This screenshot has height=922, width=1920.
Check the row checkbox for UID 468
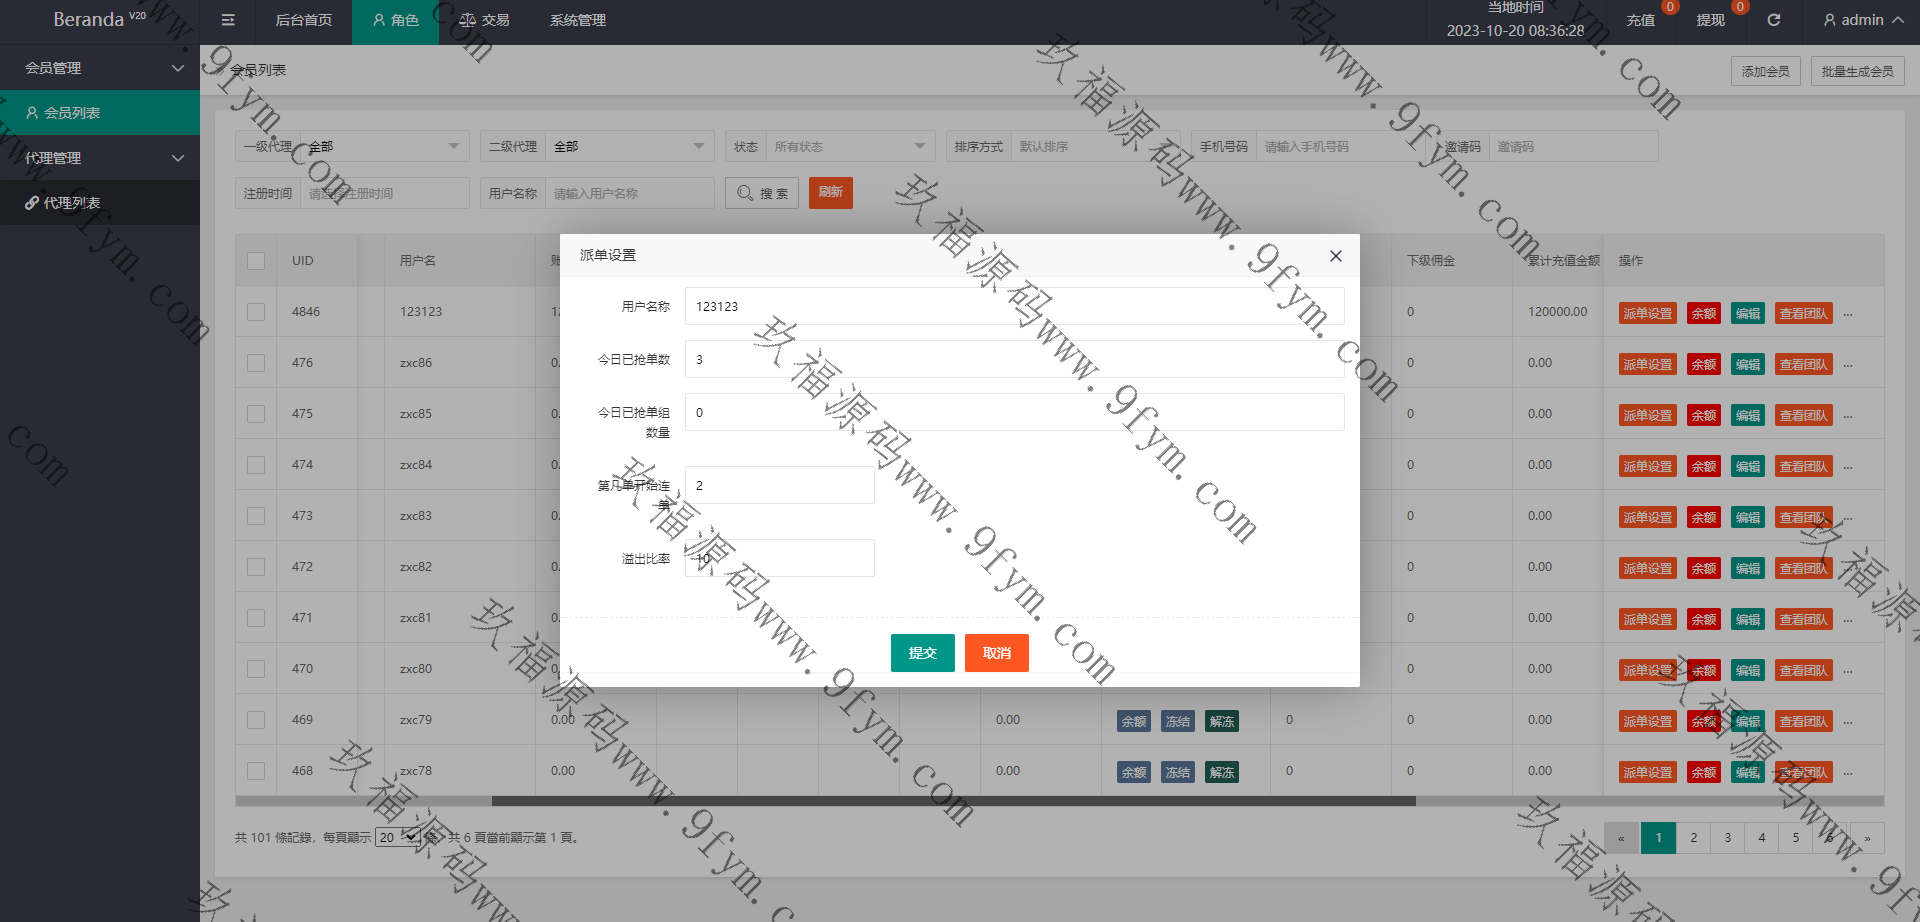point(256,771)
